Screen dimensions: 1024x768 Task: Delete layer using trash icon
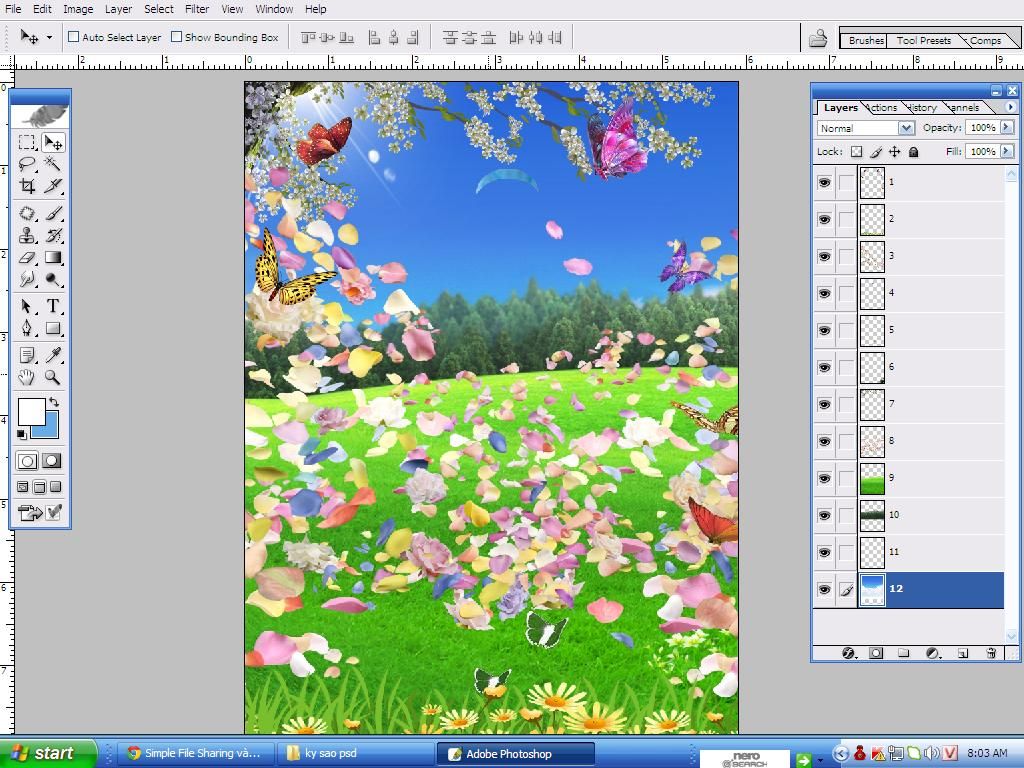[x=991, y=653]
